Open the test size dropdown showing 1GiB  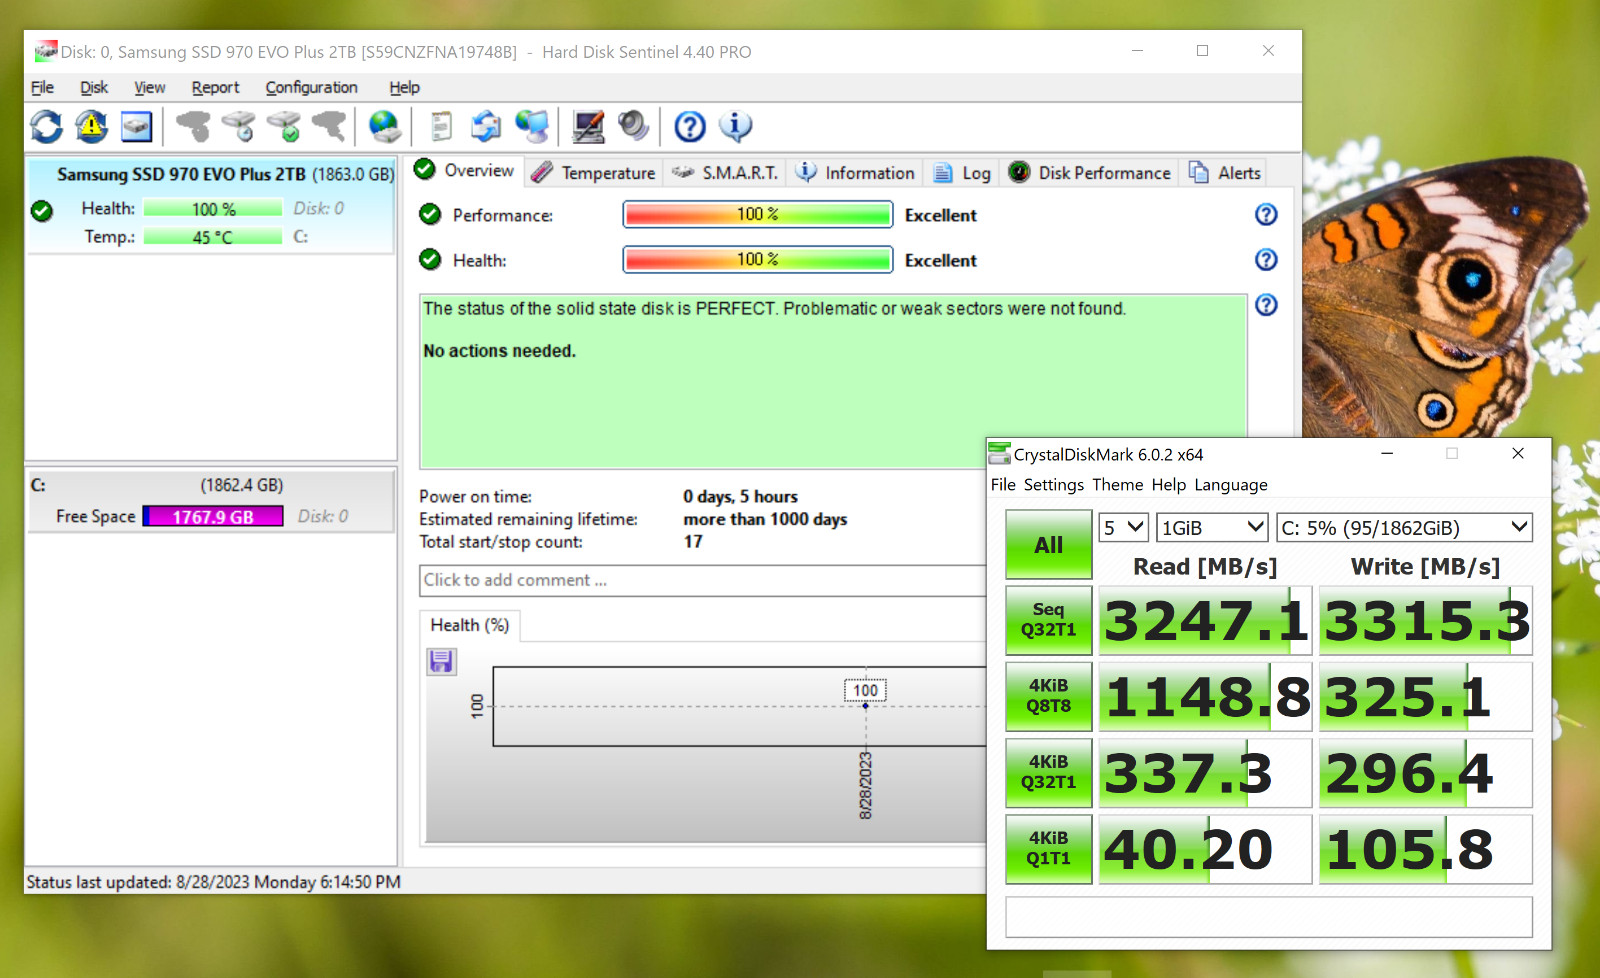coord(1212,527)
